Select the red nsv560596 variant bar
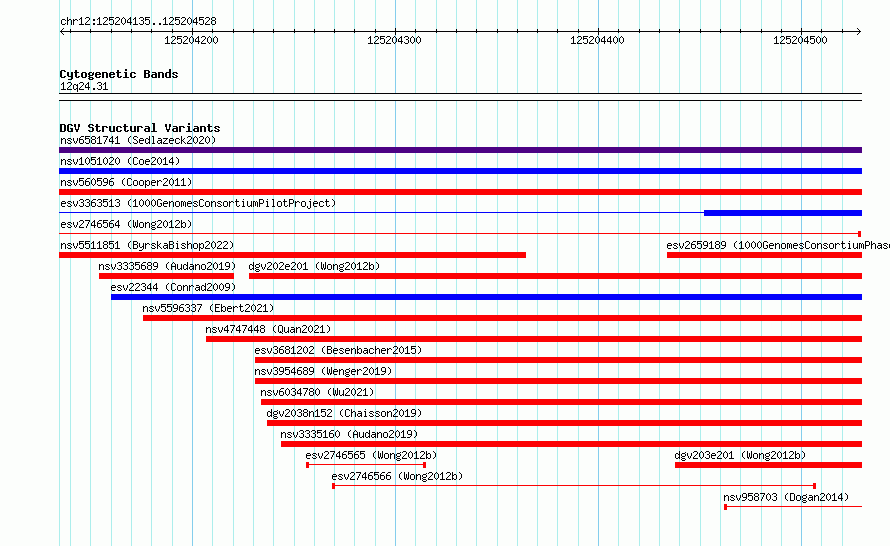890x546 pixels. [460, 192]
